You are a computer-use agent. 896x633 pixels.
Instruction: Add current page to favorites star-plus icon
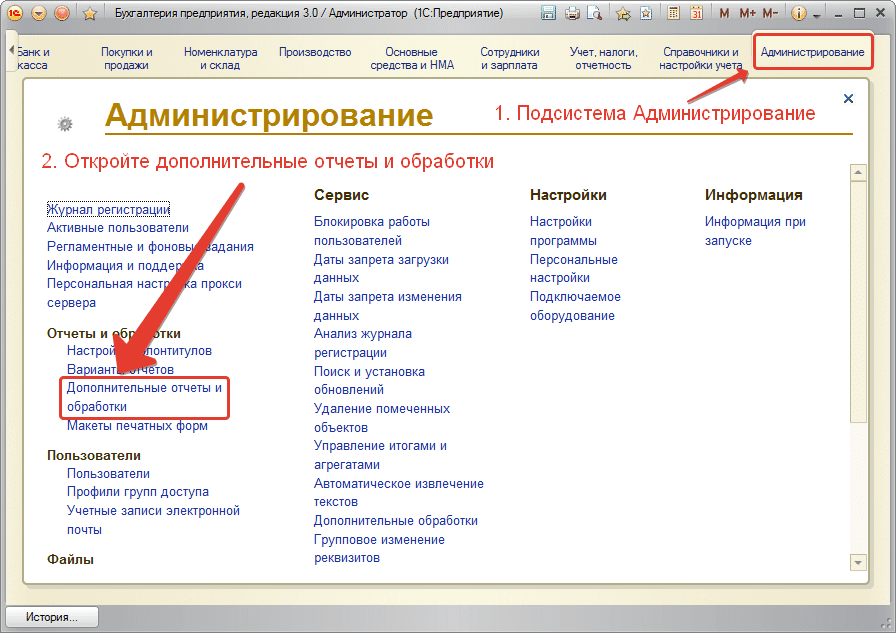[x=623, y=13]
